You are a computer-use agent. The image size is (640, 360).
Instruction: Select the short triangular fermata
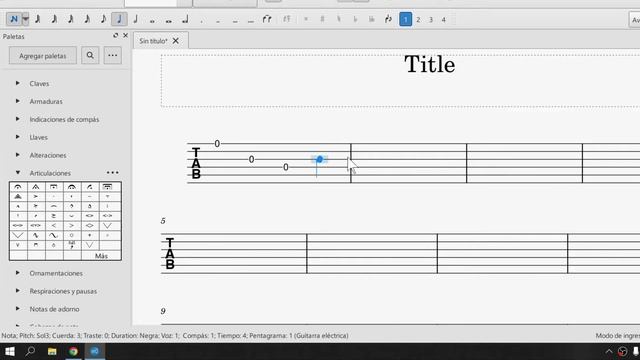click(36, 187)
